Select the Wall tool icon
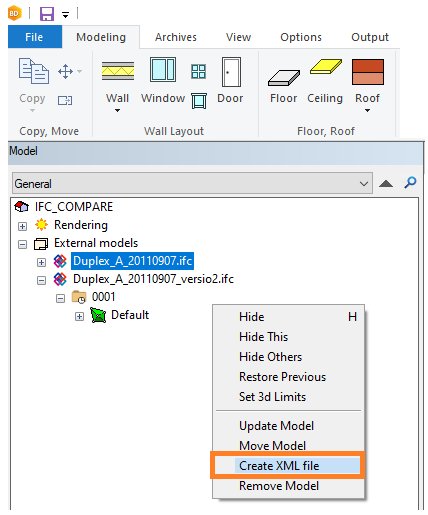This screenshot has width=428, height=515. (x=118, y=71)
